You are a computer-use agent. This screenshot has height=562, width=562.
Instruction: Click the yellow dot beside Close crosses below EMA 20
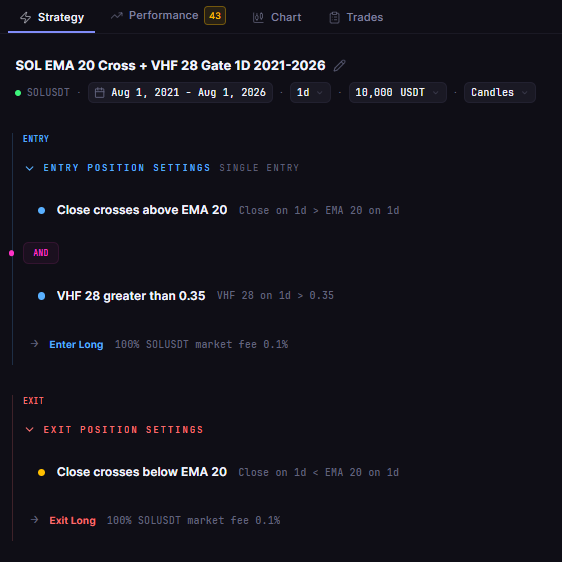[x=42, y=472]
